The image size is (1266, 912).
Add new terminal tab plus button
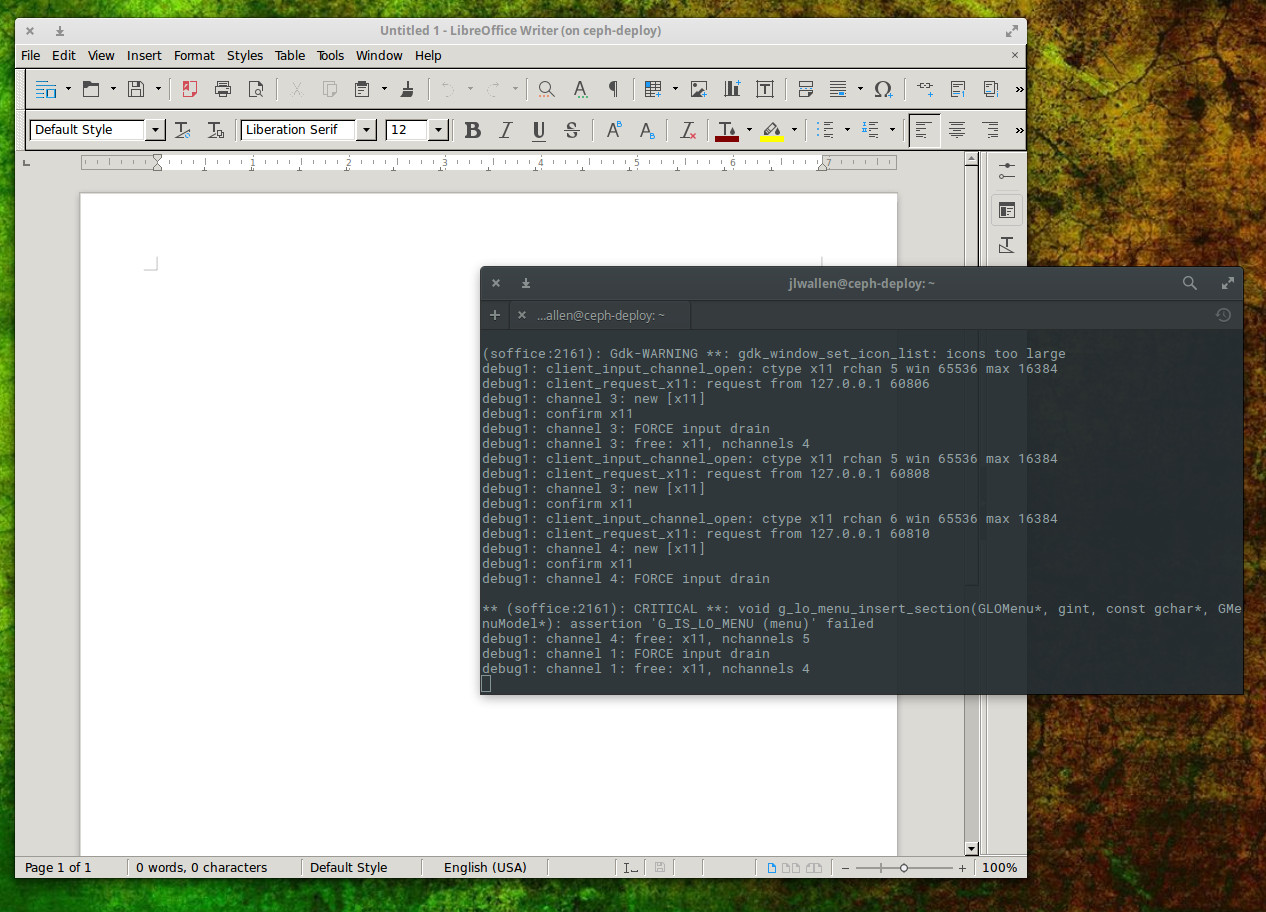tap(494, 315)
